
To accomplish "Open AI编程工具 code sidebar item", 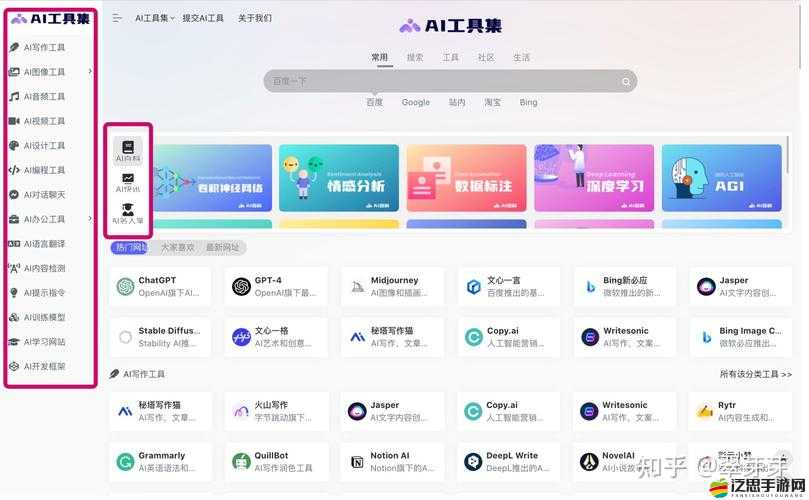I will pyautogui.click(x=38, y=170).
